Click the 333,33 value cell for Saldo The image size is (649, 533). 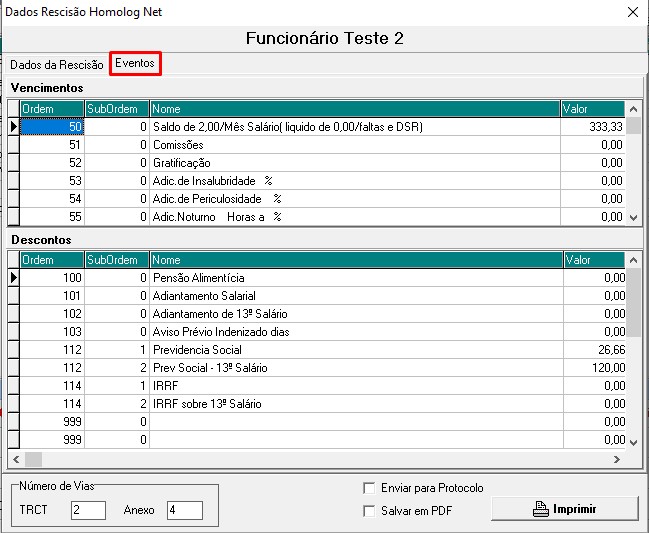[x=594, y=127]
